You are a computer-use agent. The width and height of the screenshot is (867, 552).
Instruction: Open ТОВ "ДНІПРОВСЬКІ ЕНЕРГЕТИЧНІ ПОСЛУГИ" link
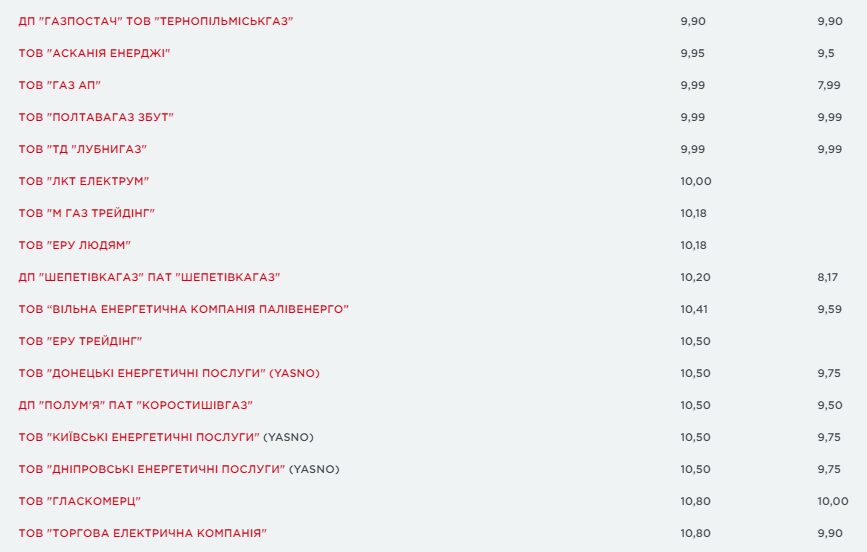[x=152, y=470]
